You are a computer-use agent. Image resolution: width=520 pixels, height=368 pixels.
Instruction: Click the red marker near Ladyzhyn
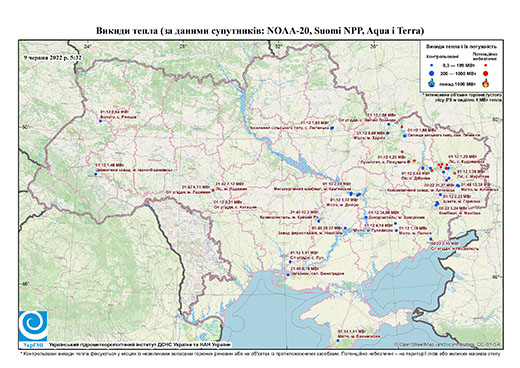(x=213, y=190)
